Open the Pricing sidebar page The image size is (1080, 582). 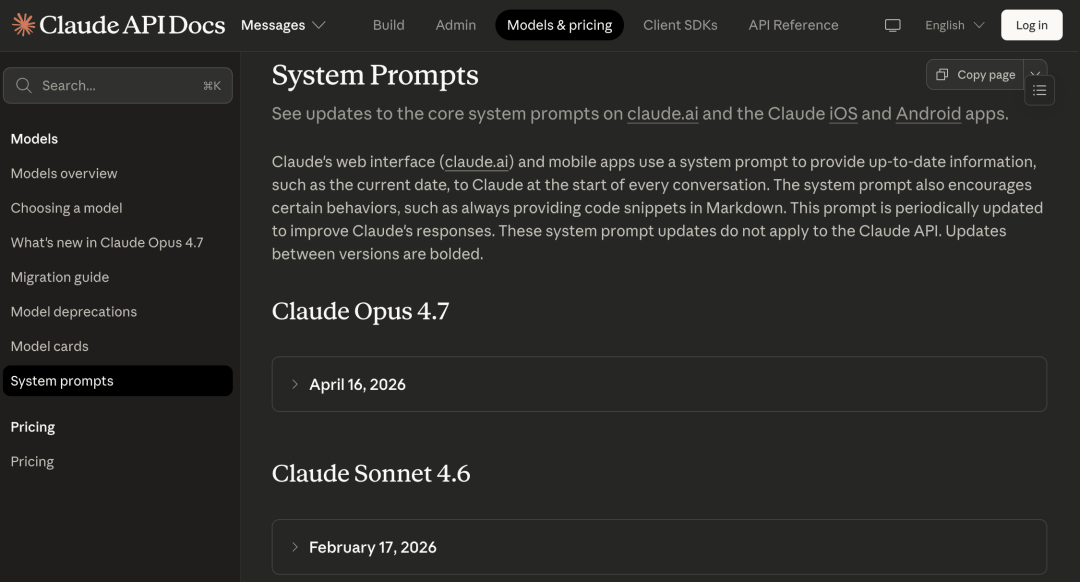point(32,461)
